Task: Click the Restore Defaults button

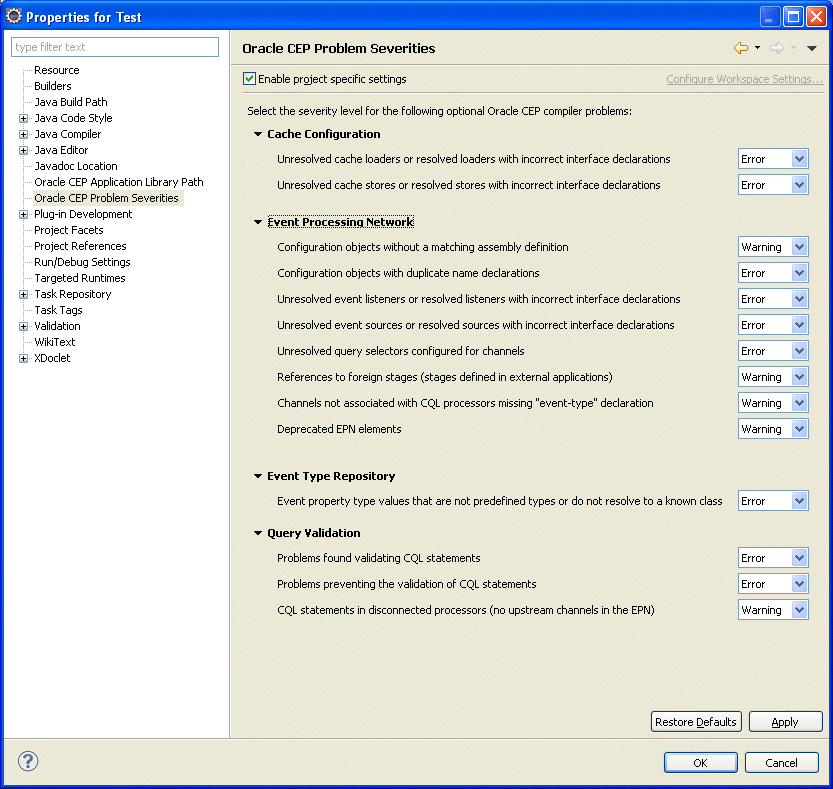Action: [x=696, y=722]
